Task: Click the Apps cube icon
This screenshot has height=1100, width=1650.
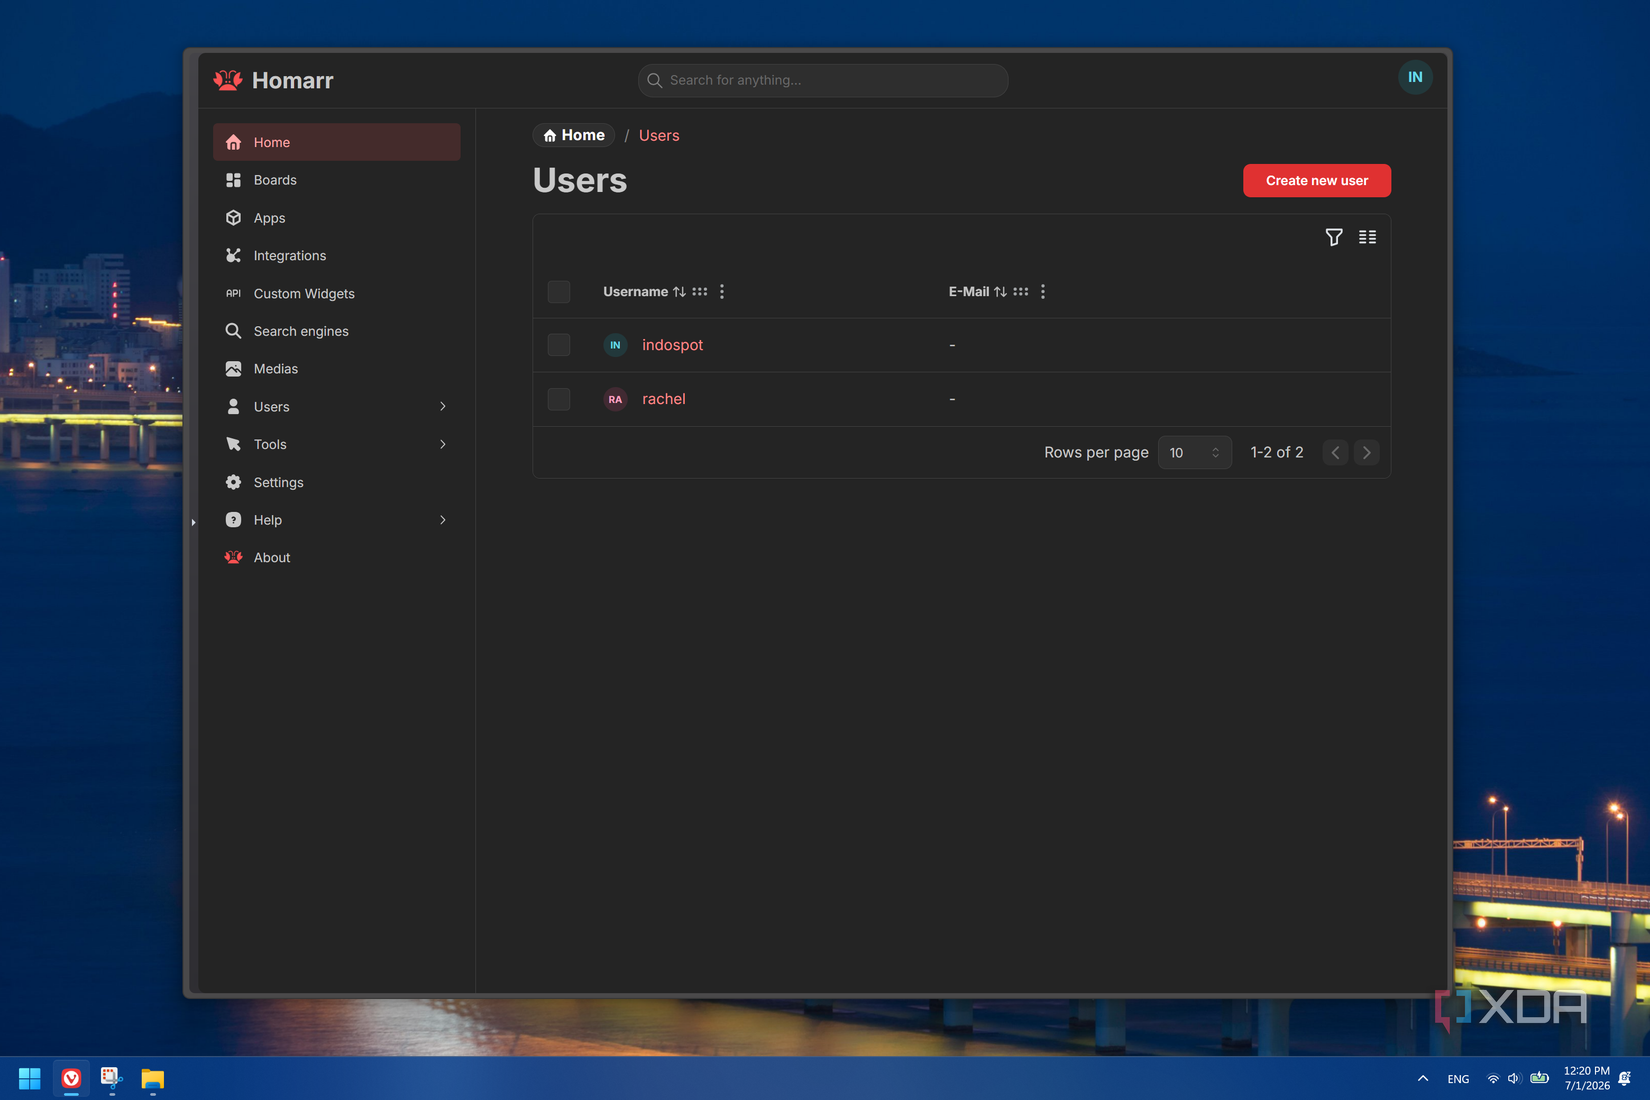Action: 233,218
